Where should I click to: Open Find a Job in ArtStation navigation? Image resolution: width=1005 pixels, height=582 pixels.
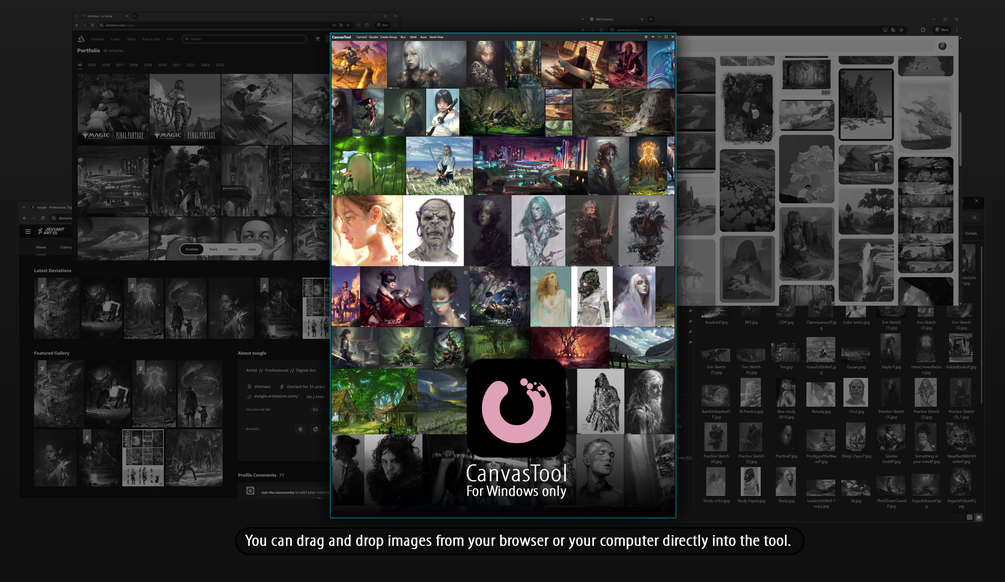coord(151,39)
